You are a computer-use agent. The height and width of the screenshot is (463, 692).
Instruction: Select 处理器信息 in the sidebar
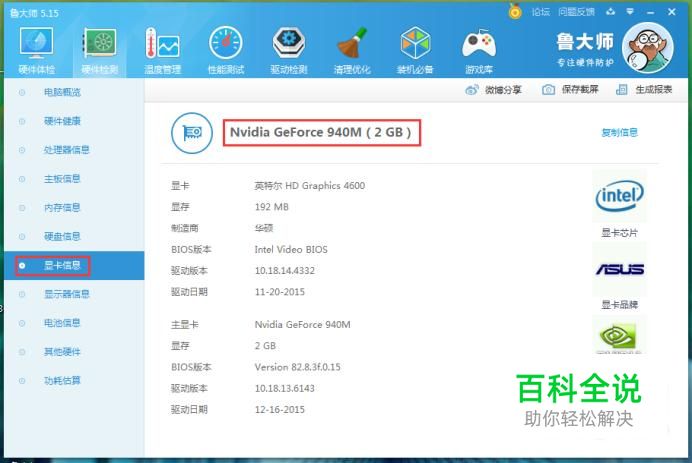[x=67, y=150]
